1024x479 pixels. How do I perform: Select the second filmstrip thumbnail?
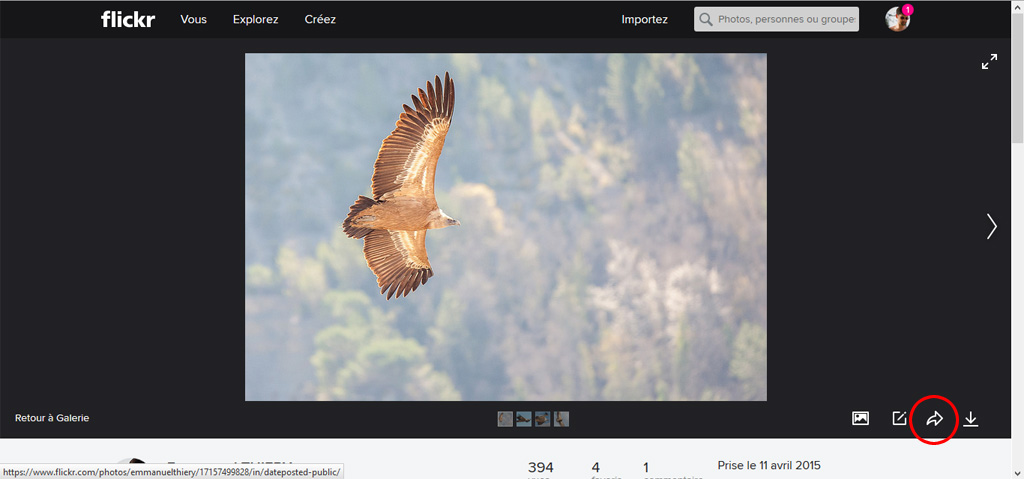coord(524,419)
